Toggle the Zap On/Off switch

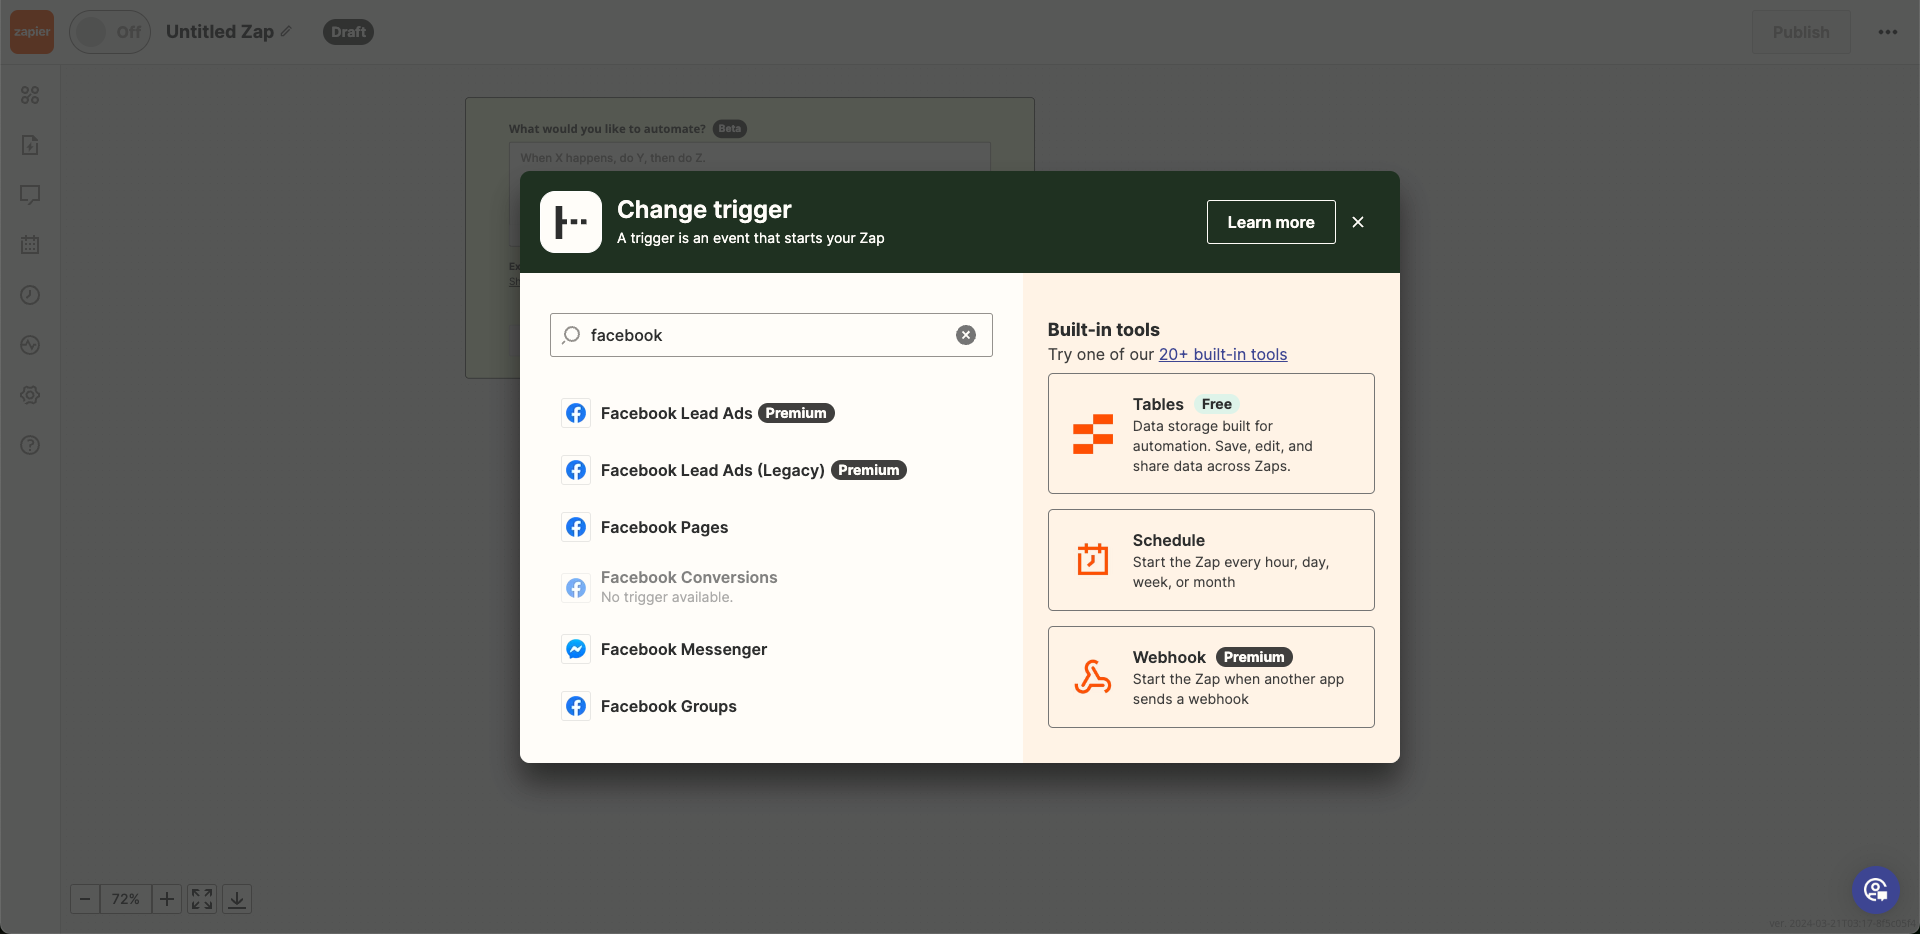click(x=109, y=32)
